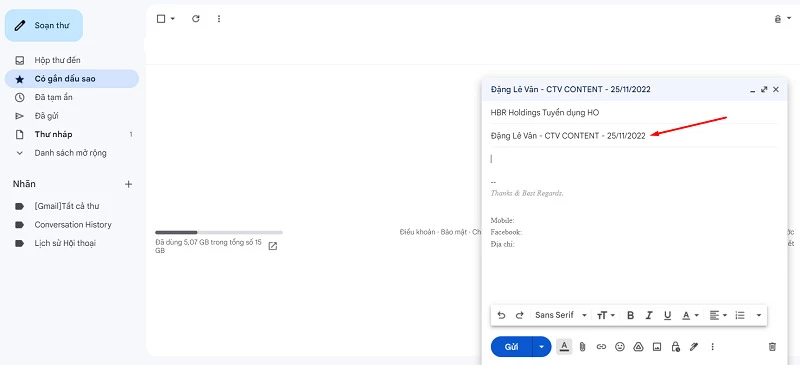Screen dimensions: 800x365
Task: Close the compose window
Action: [x=776, y=89]
